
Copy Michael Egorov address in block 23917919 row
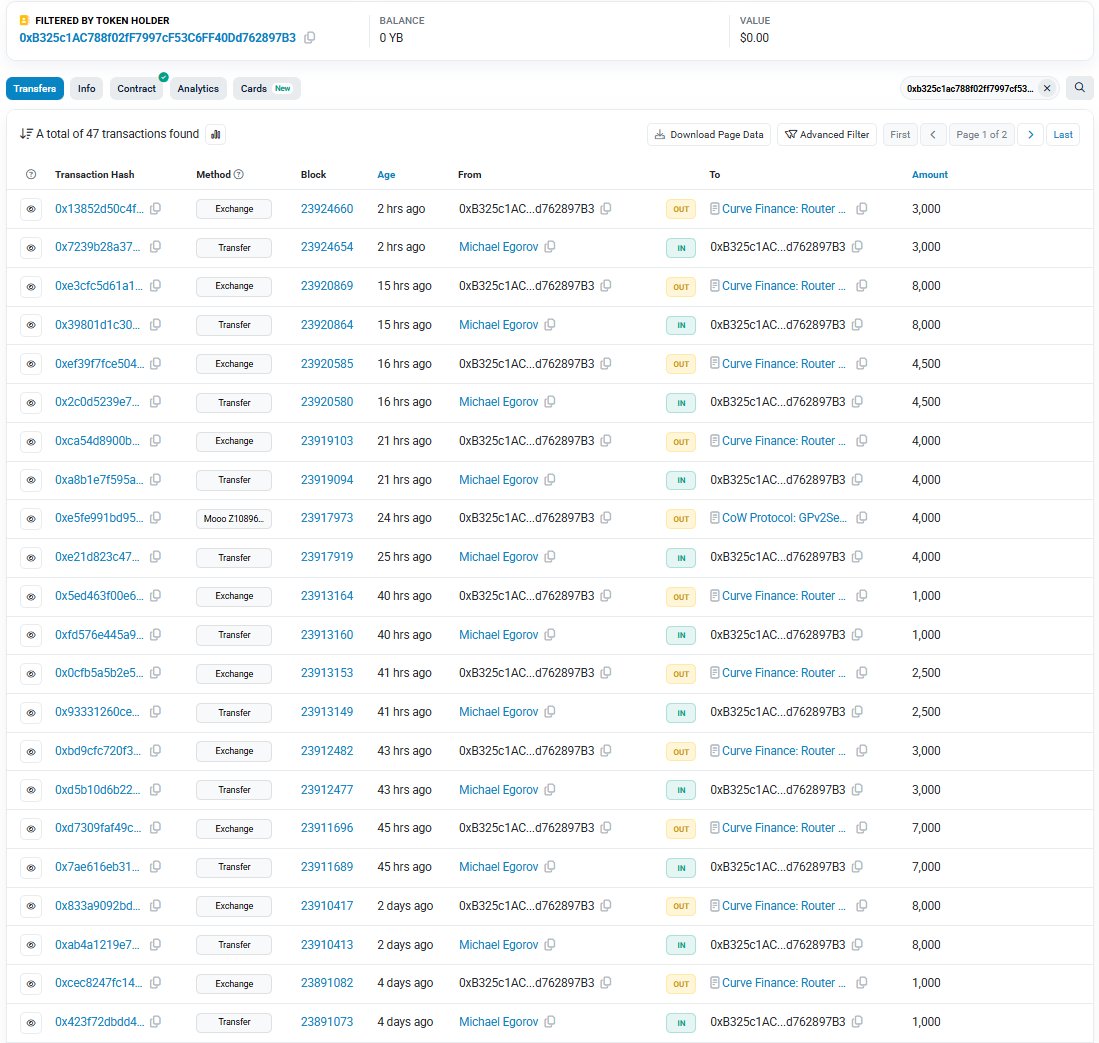pyautogui.click(x=550, y=557)
